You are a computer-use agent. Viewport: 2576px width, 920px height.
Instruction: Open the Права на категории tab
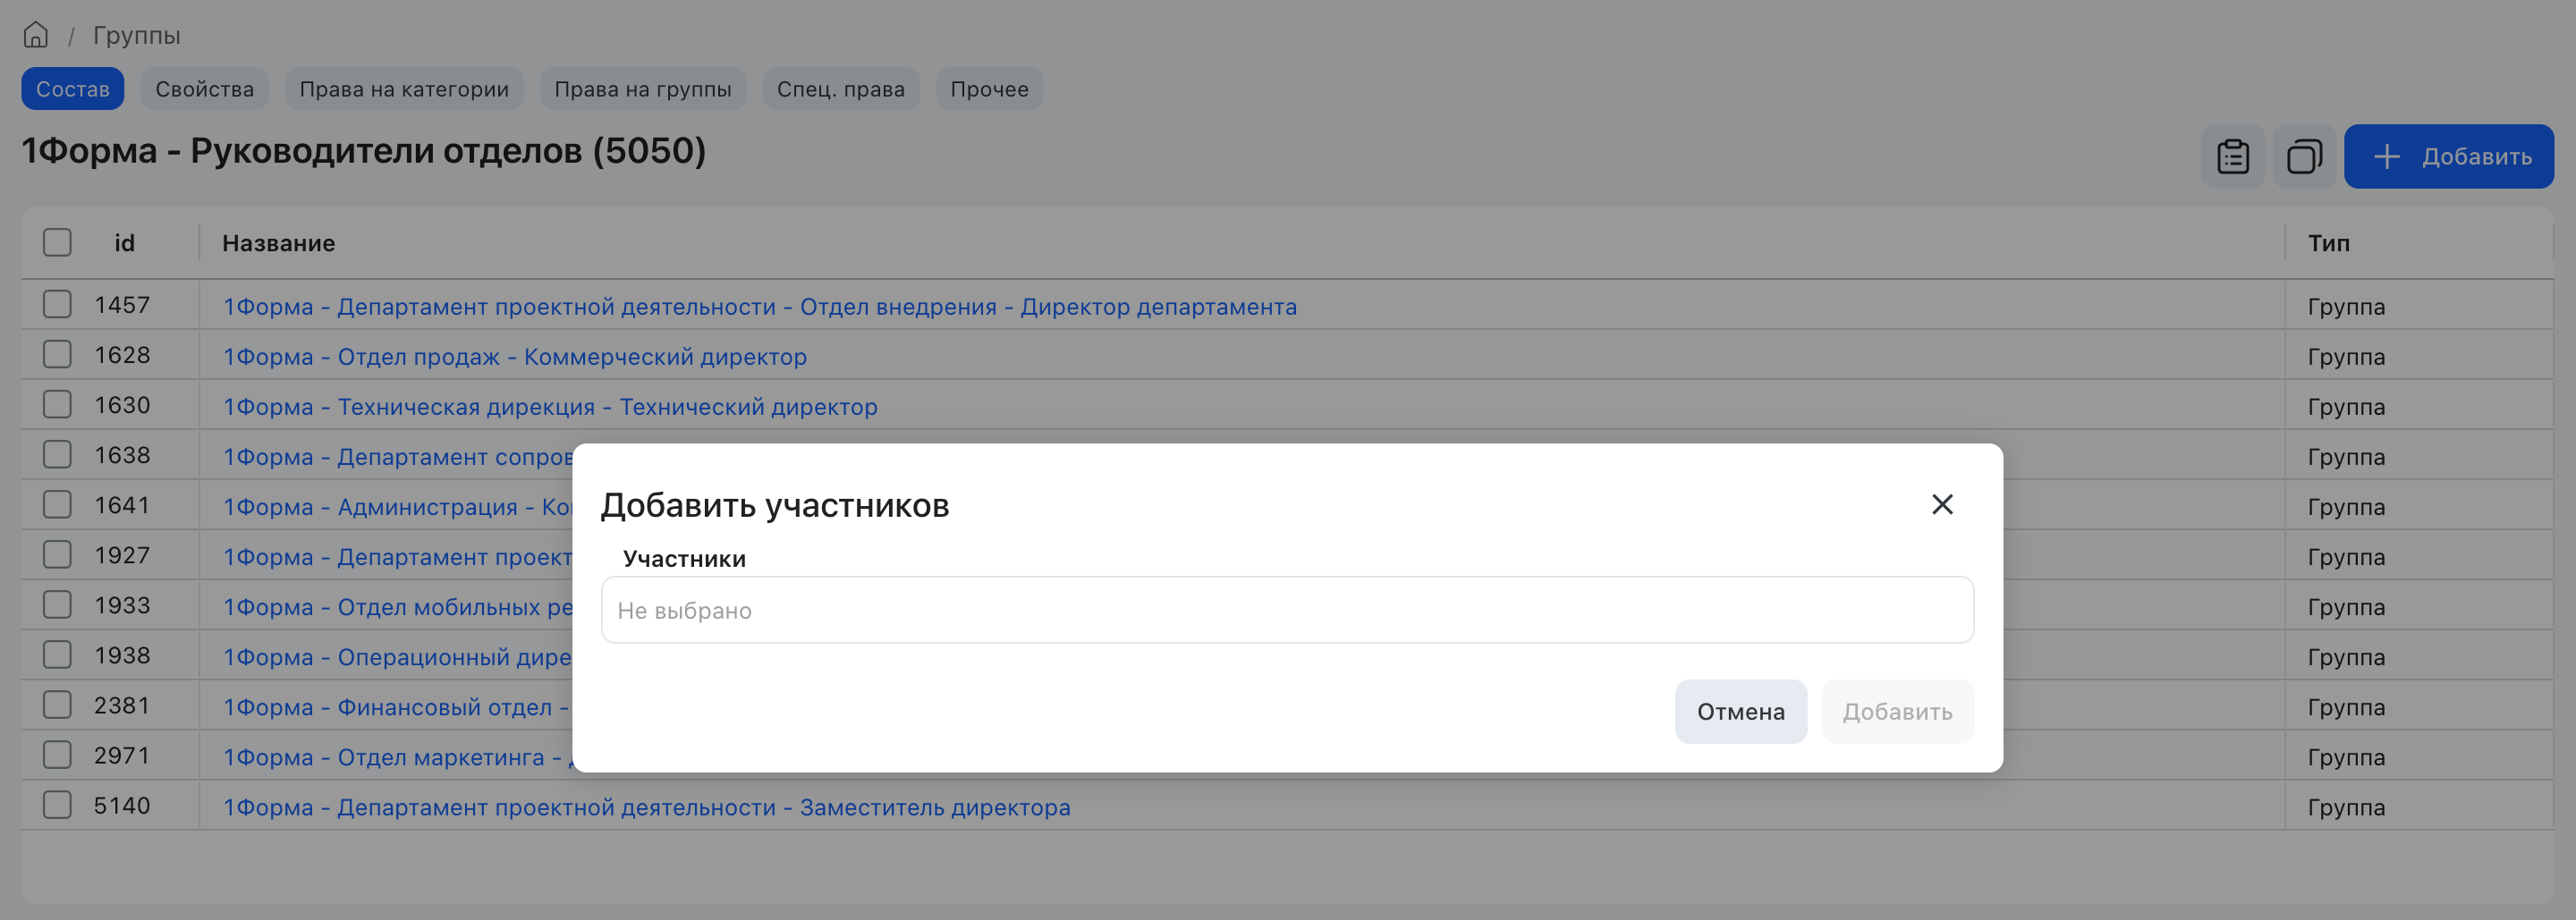(404, 89)
